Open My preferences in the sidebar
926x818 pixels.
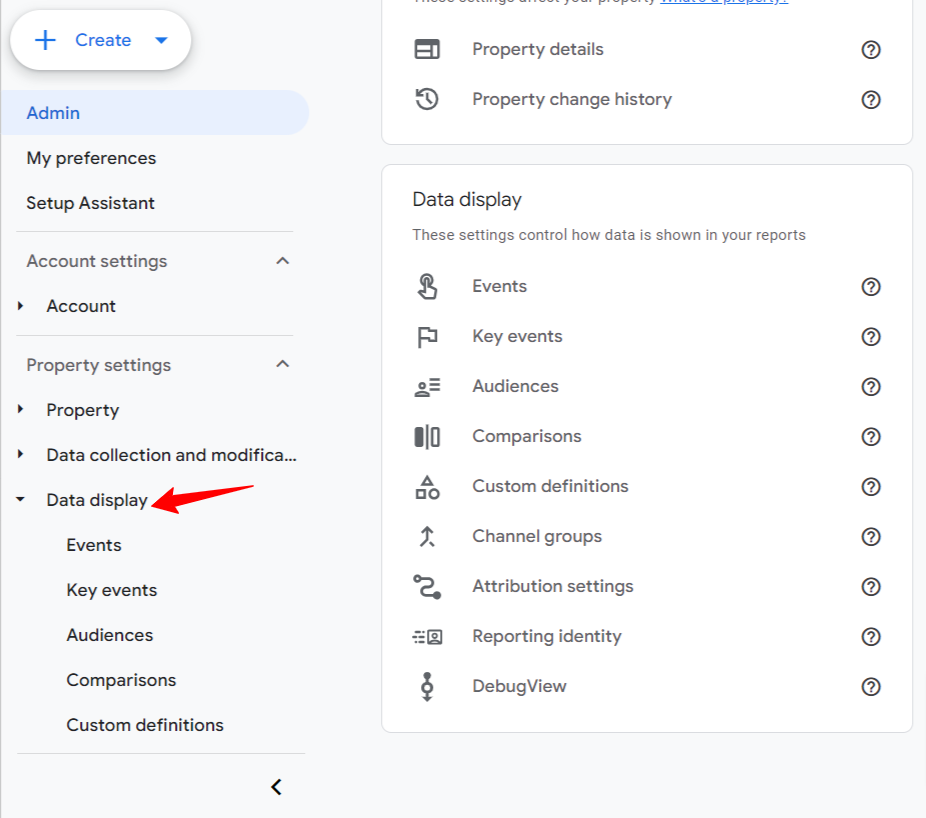pyautogui.click(x=91, y=158)
